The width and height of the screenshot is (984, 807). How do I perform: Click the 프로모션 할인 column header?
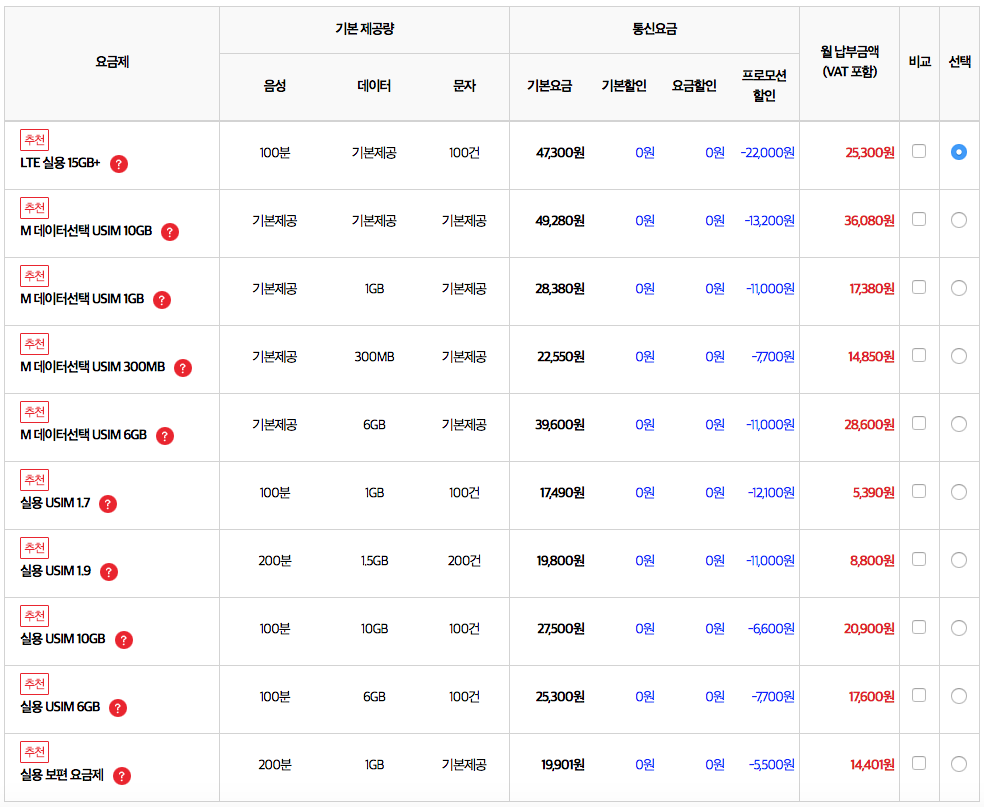(764, 85)
